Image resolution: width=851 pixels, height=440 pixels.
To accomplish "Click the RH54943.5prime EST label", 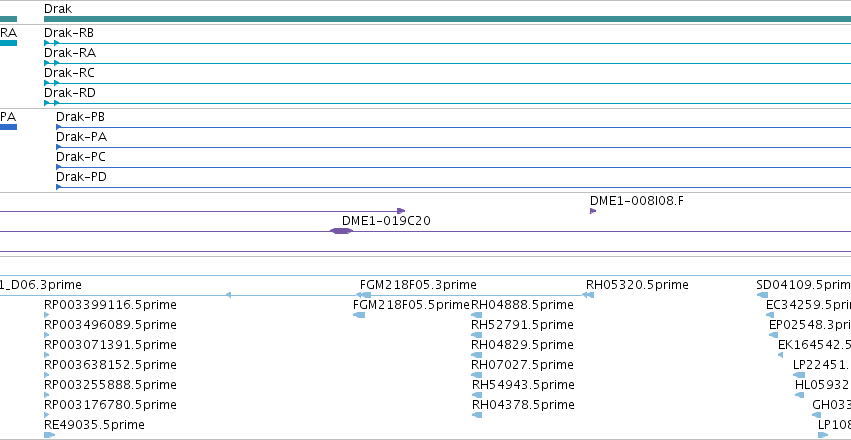I will click(x=523, y=385).
